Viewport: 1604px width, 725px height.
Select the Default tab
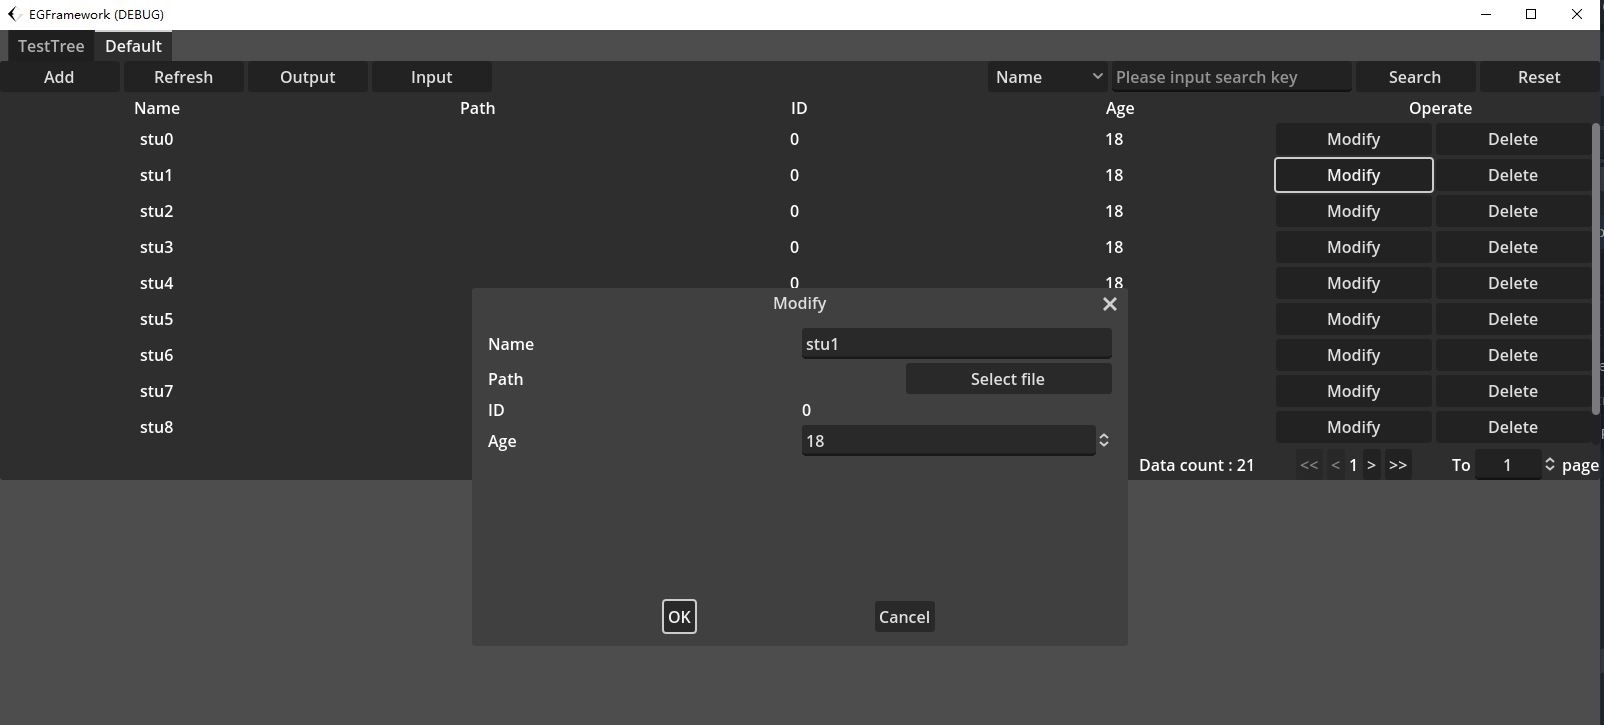[133, 46]
